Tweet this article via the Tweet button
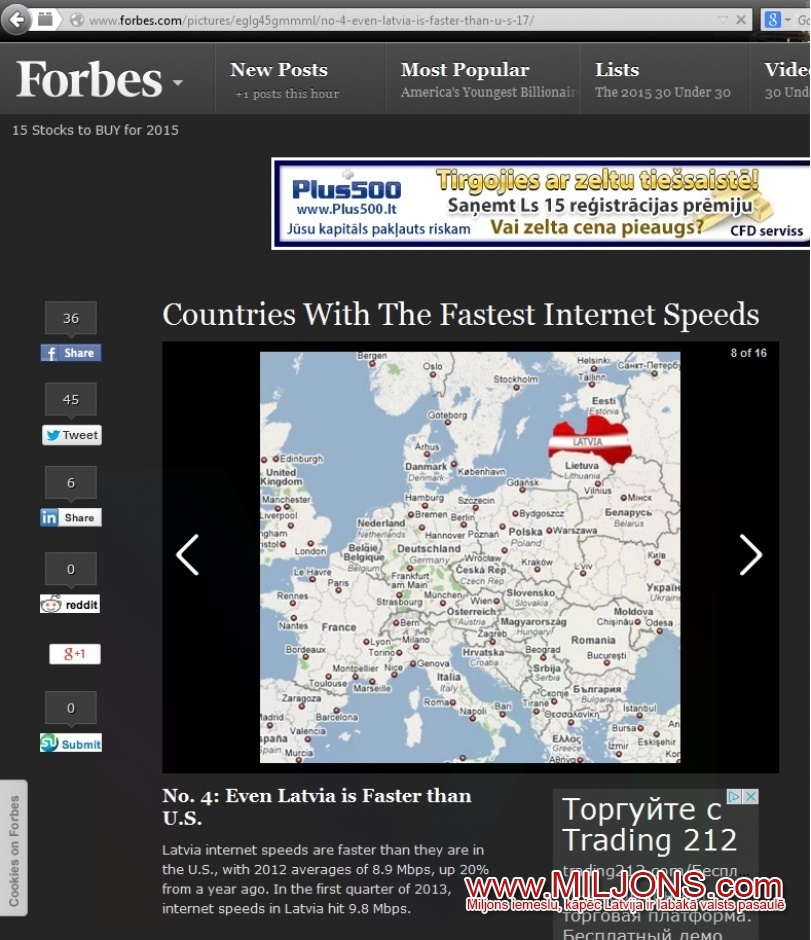This screenshot has height=940, width=811. (x=71, y=435)
